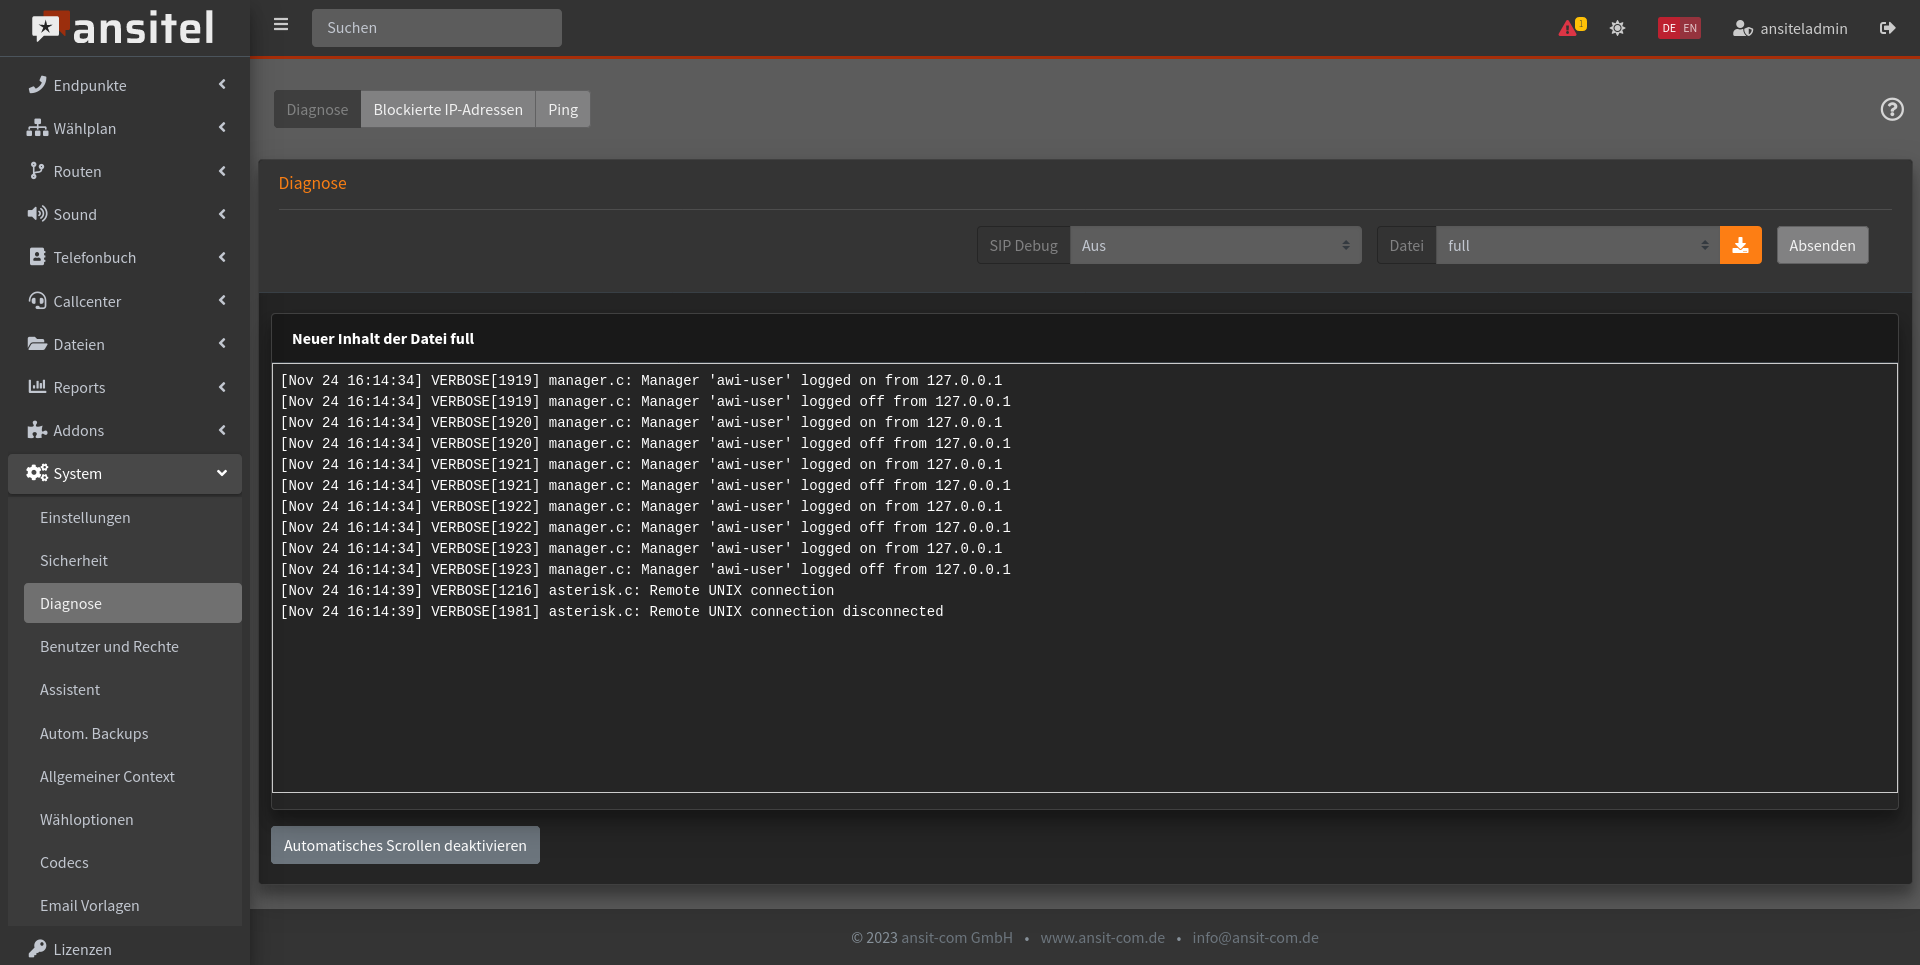Open the help question mark icon
Viewport: 1920px width, 965px height.
click(x=1891, y=109)
